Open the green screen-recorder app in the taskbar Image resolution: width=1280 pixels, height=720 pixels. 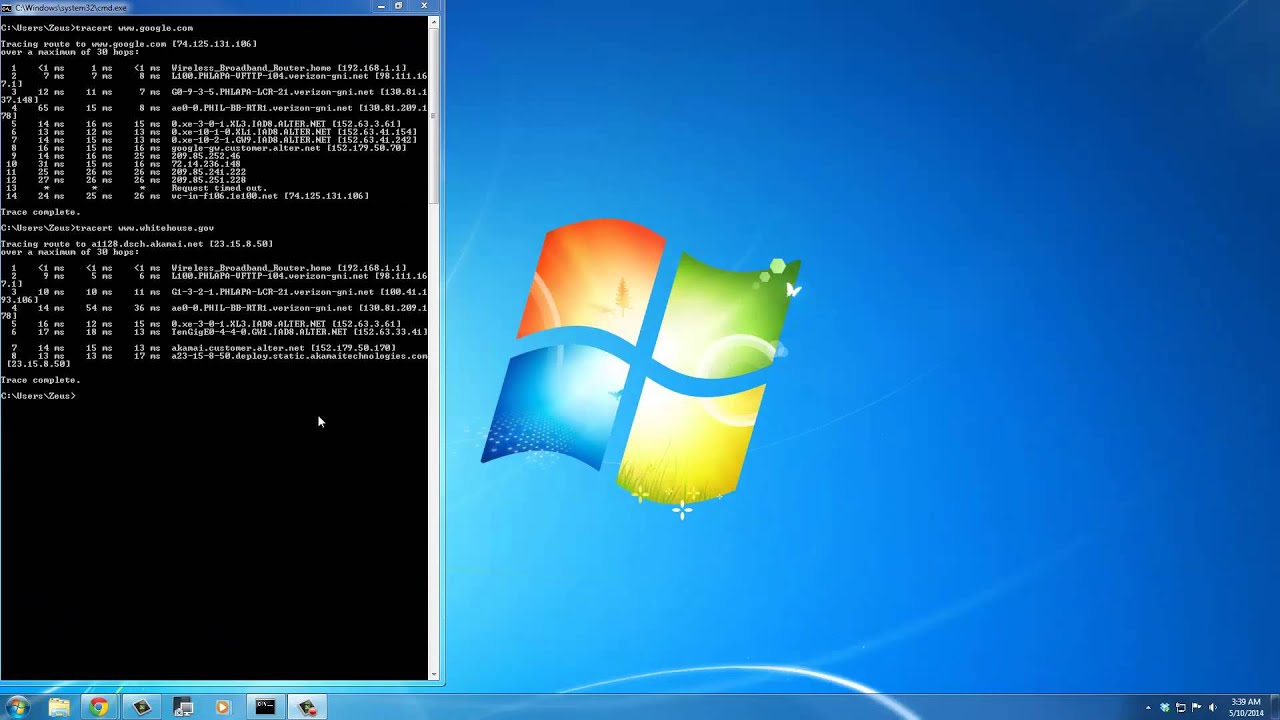tap(141, 707)
